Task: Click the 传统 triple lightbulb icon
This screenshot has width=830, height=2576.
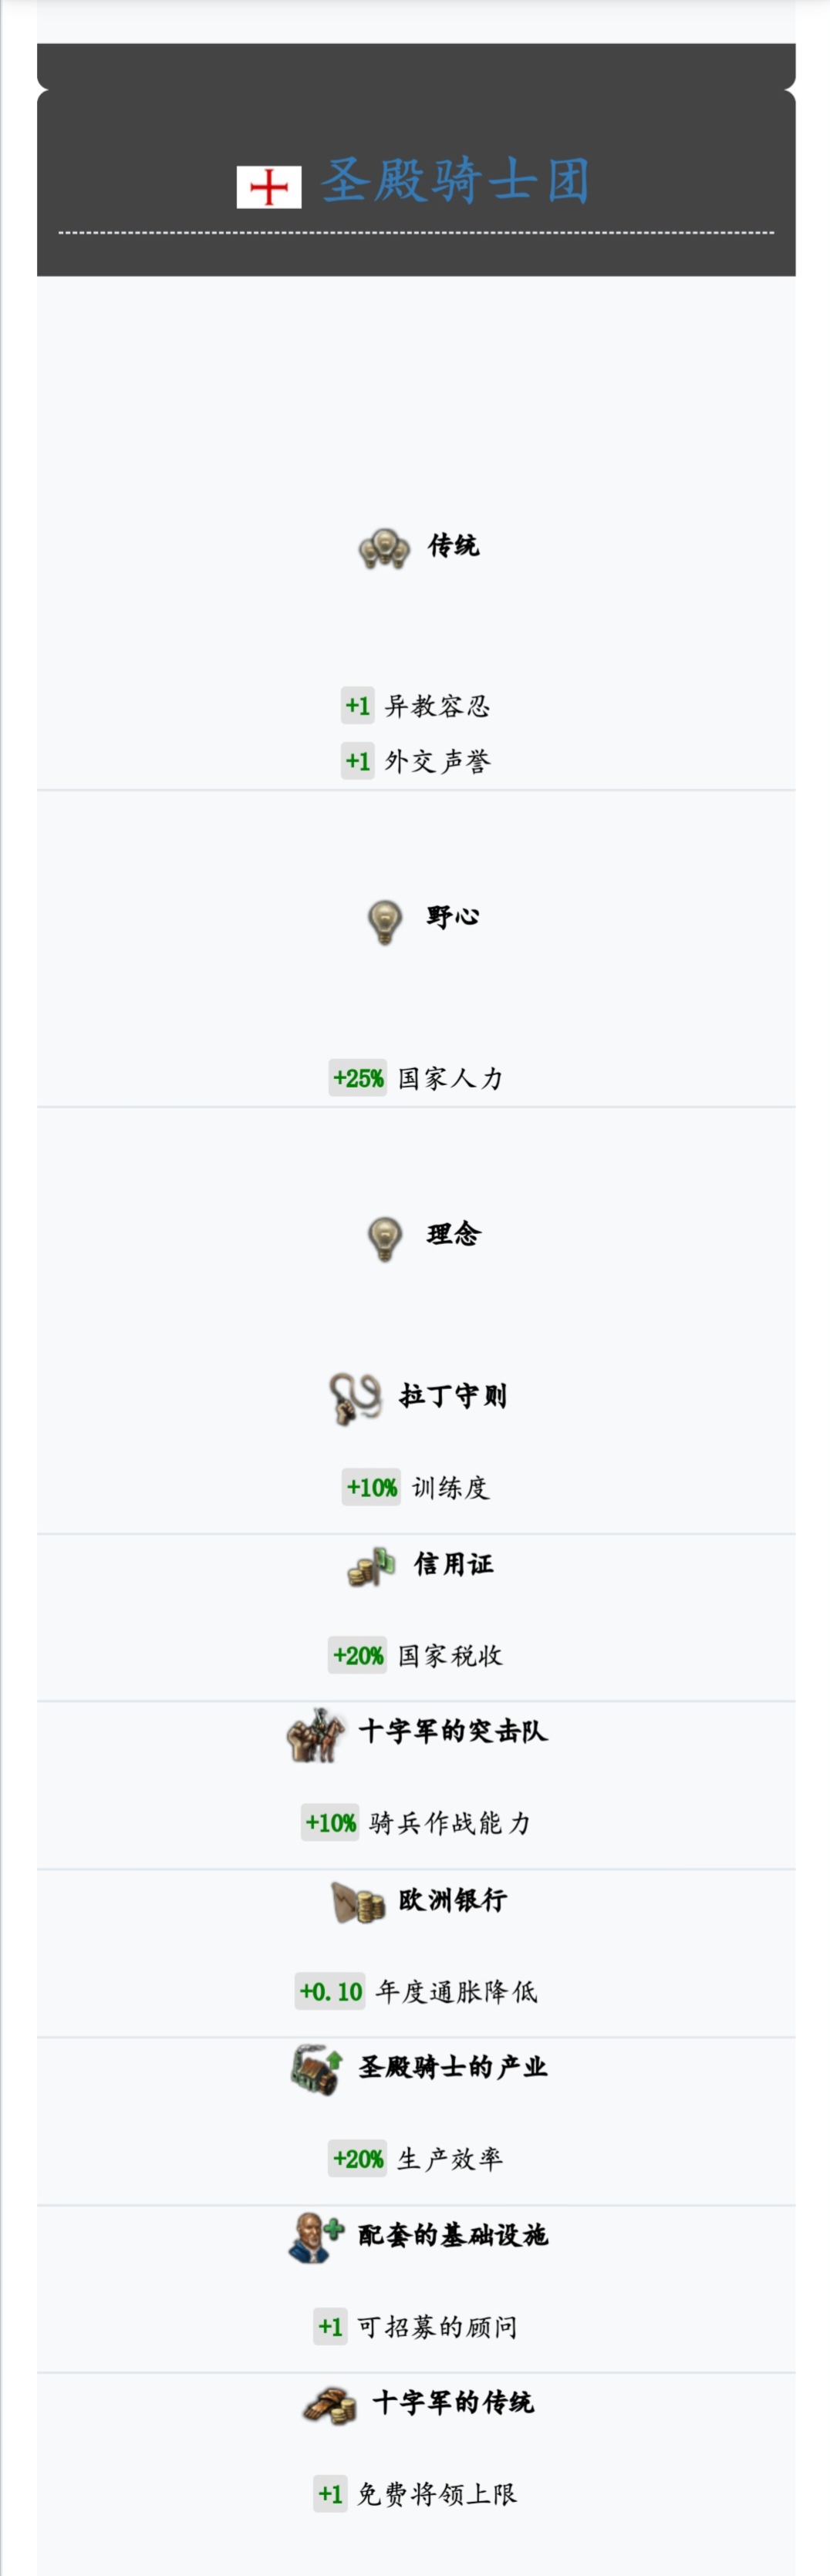Action: coord(384,549)
